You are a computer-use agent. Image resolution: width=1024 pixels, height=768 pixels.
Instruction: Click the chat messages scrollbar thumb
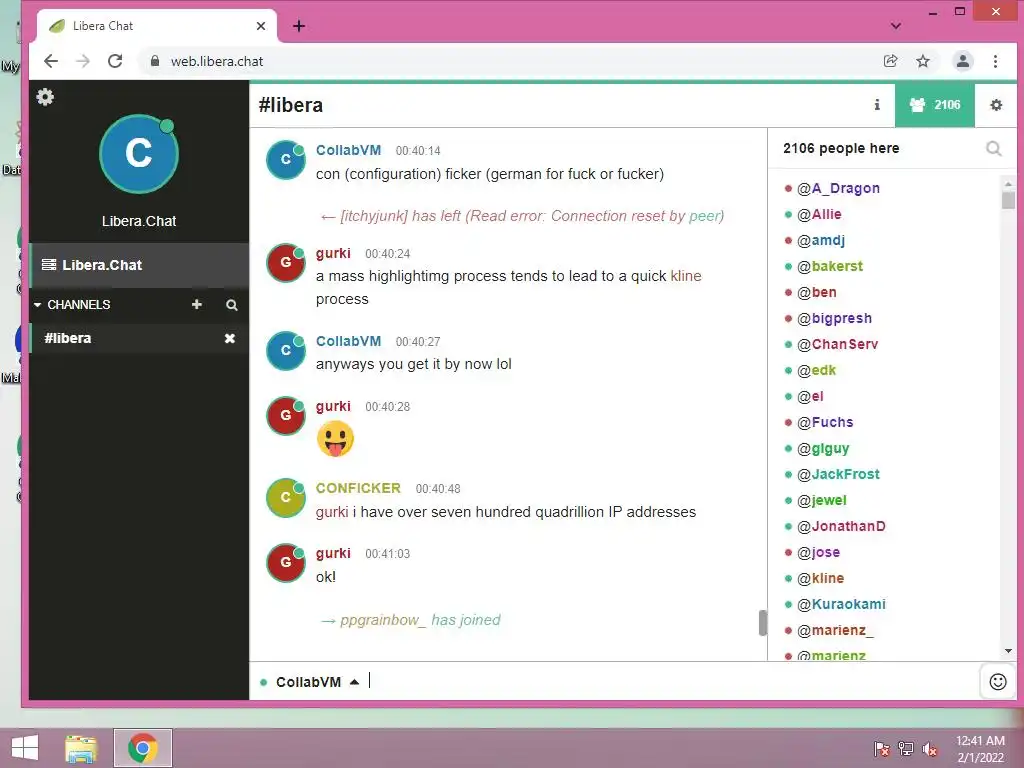pos(762,622)
